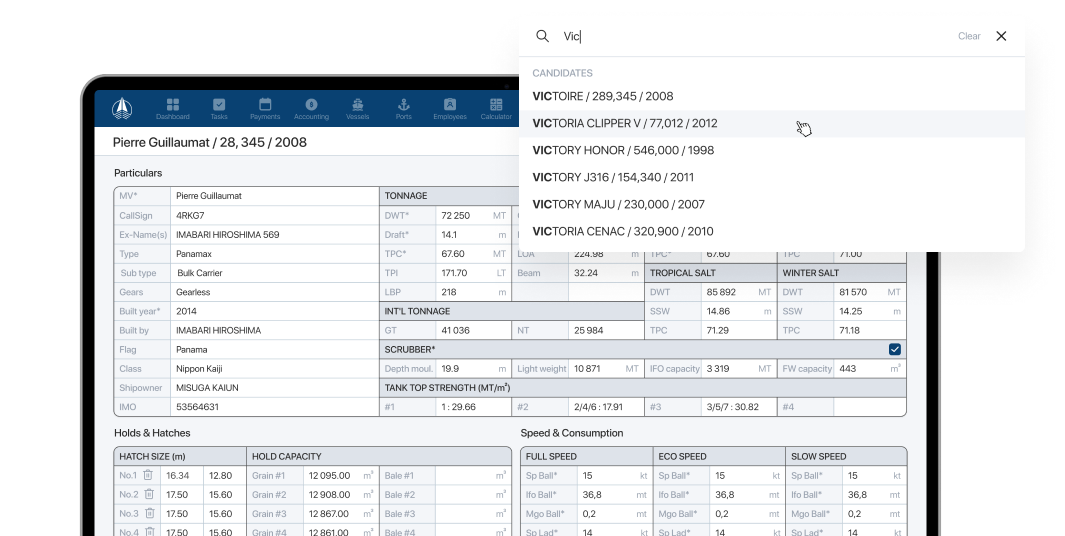
Task: Edit IFO capacity value 3 319
Action: coord(739,368)
